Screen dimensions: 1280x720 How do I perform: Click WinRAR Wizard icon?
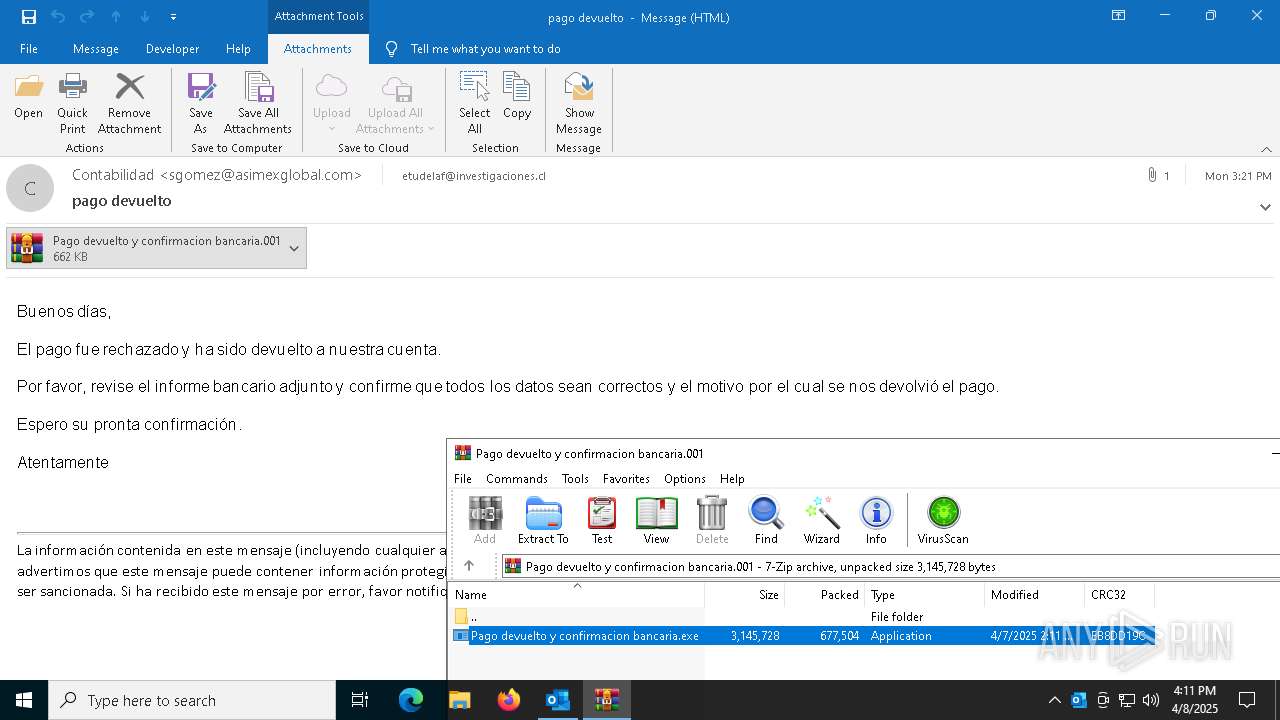click(822, 520)
